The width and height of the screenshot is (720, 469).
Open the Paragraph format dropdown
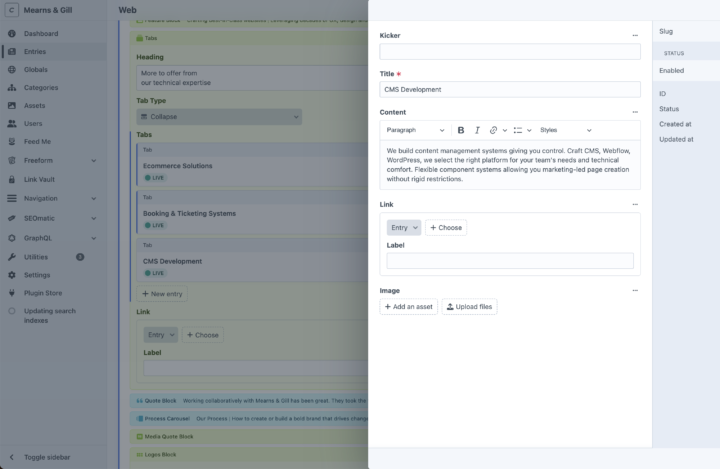415,130
